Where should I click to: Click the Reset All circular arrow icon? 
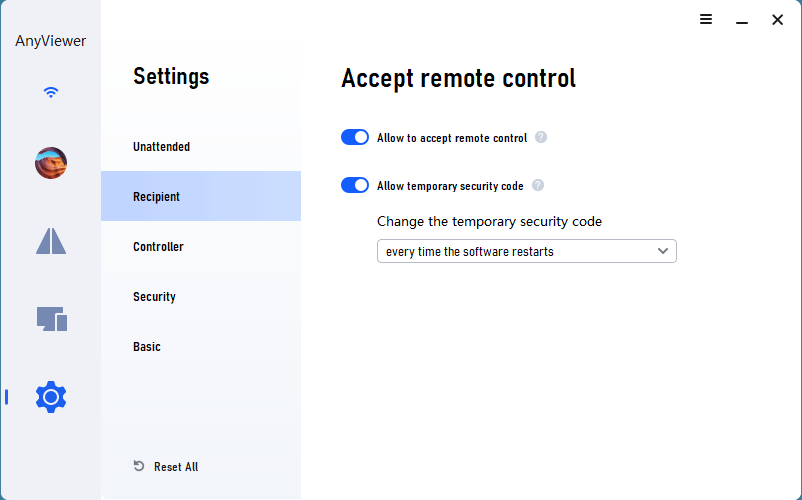coord(139,466)
